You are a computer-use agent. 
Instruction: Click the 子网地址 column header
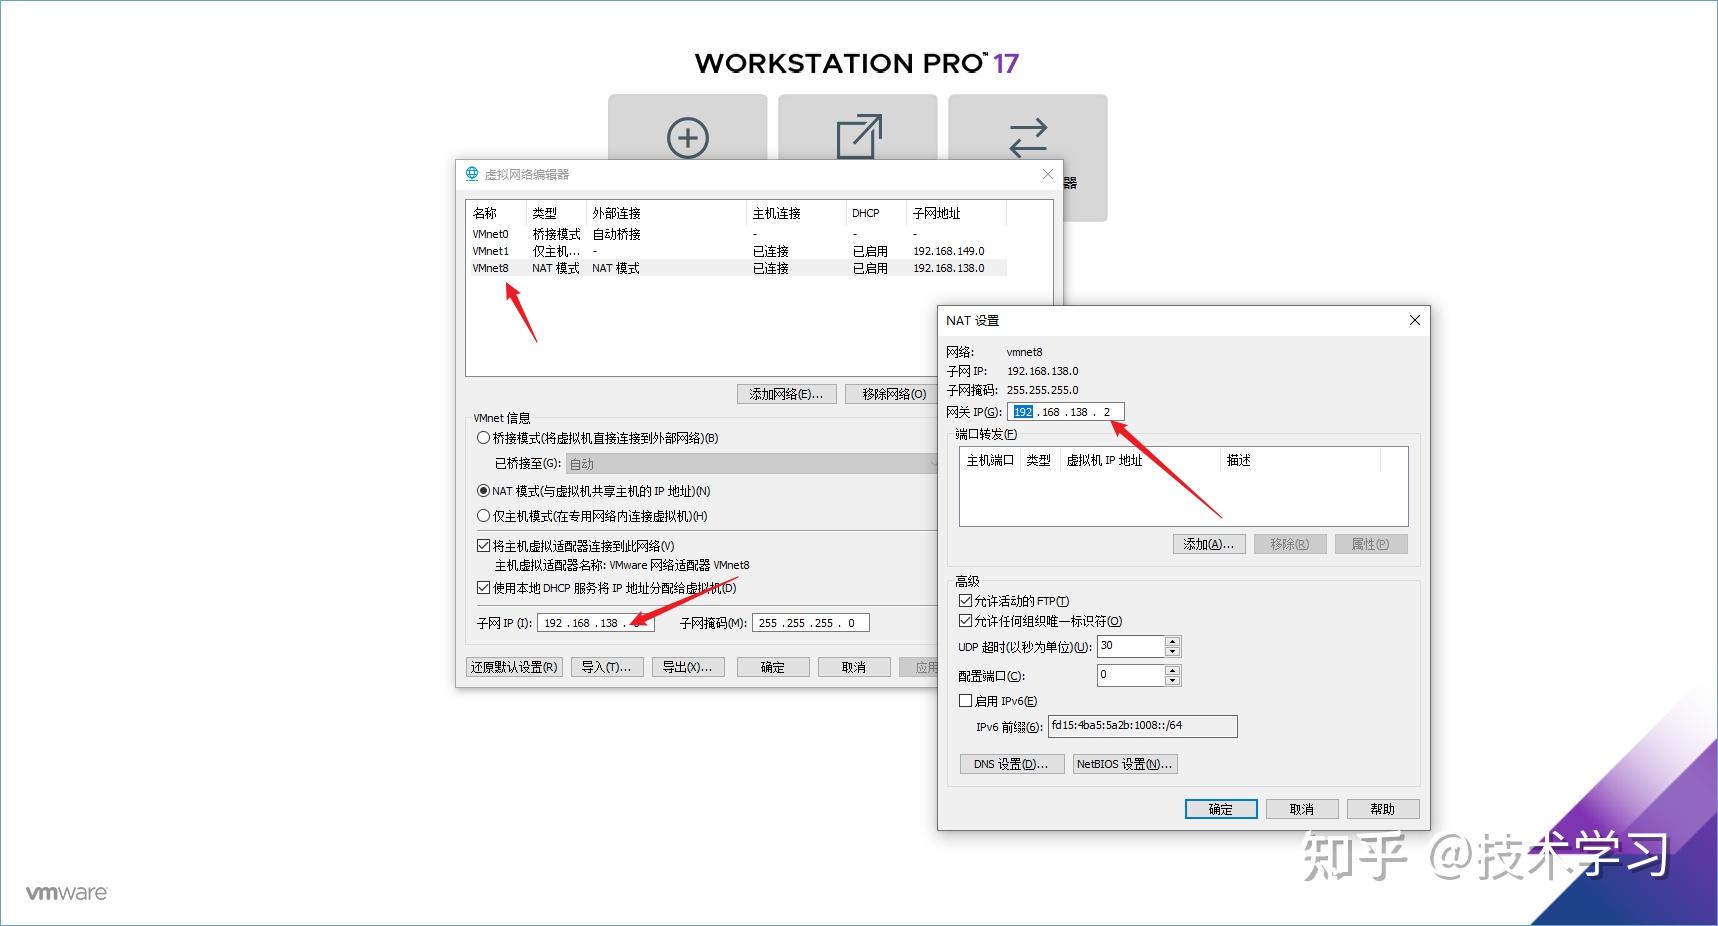pos(937,213)
